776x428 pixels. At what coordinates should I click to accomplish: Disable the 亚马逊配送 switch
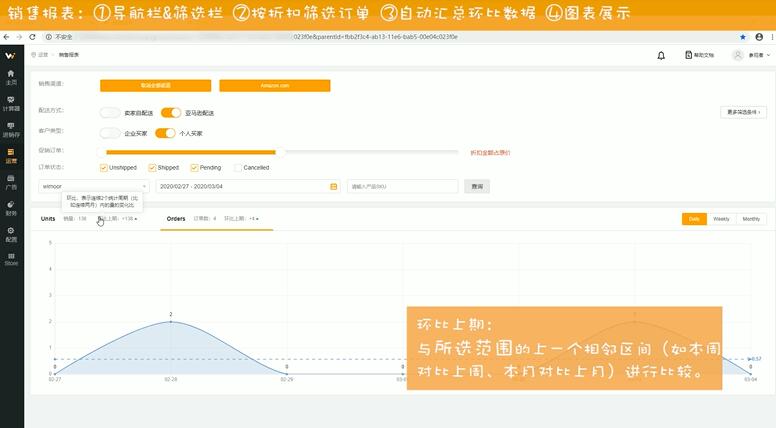[171, 113]
